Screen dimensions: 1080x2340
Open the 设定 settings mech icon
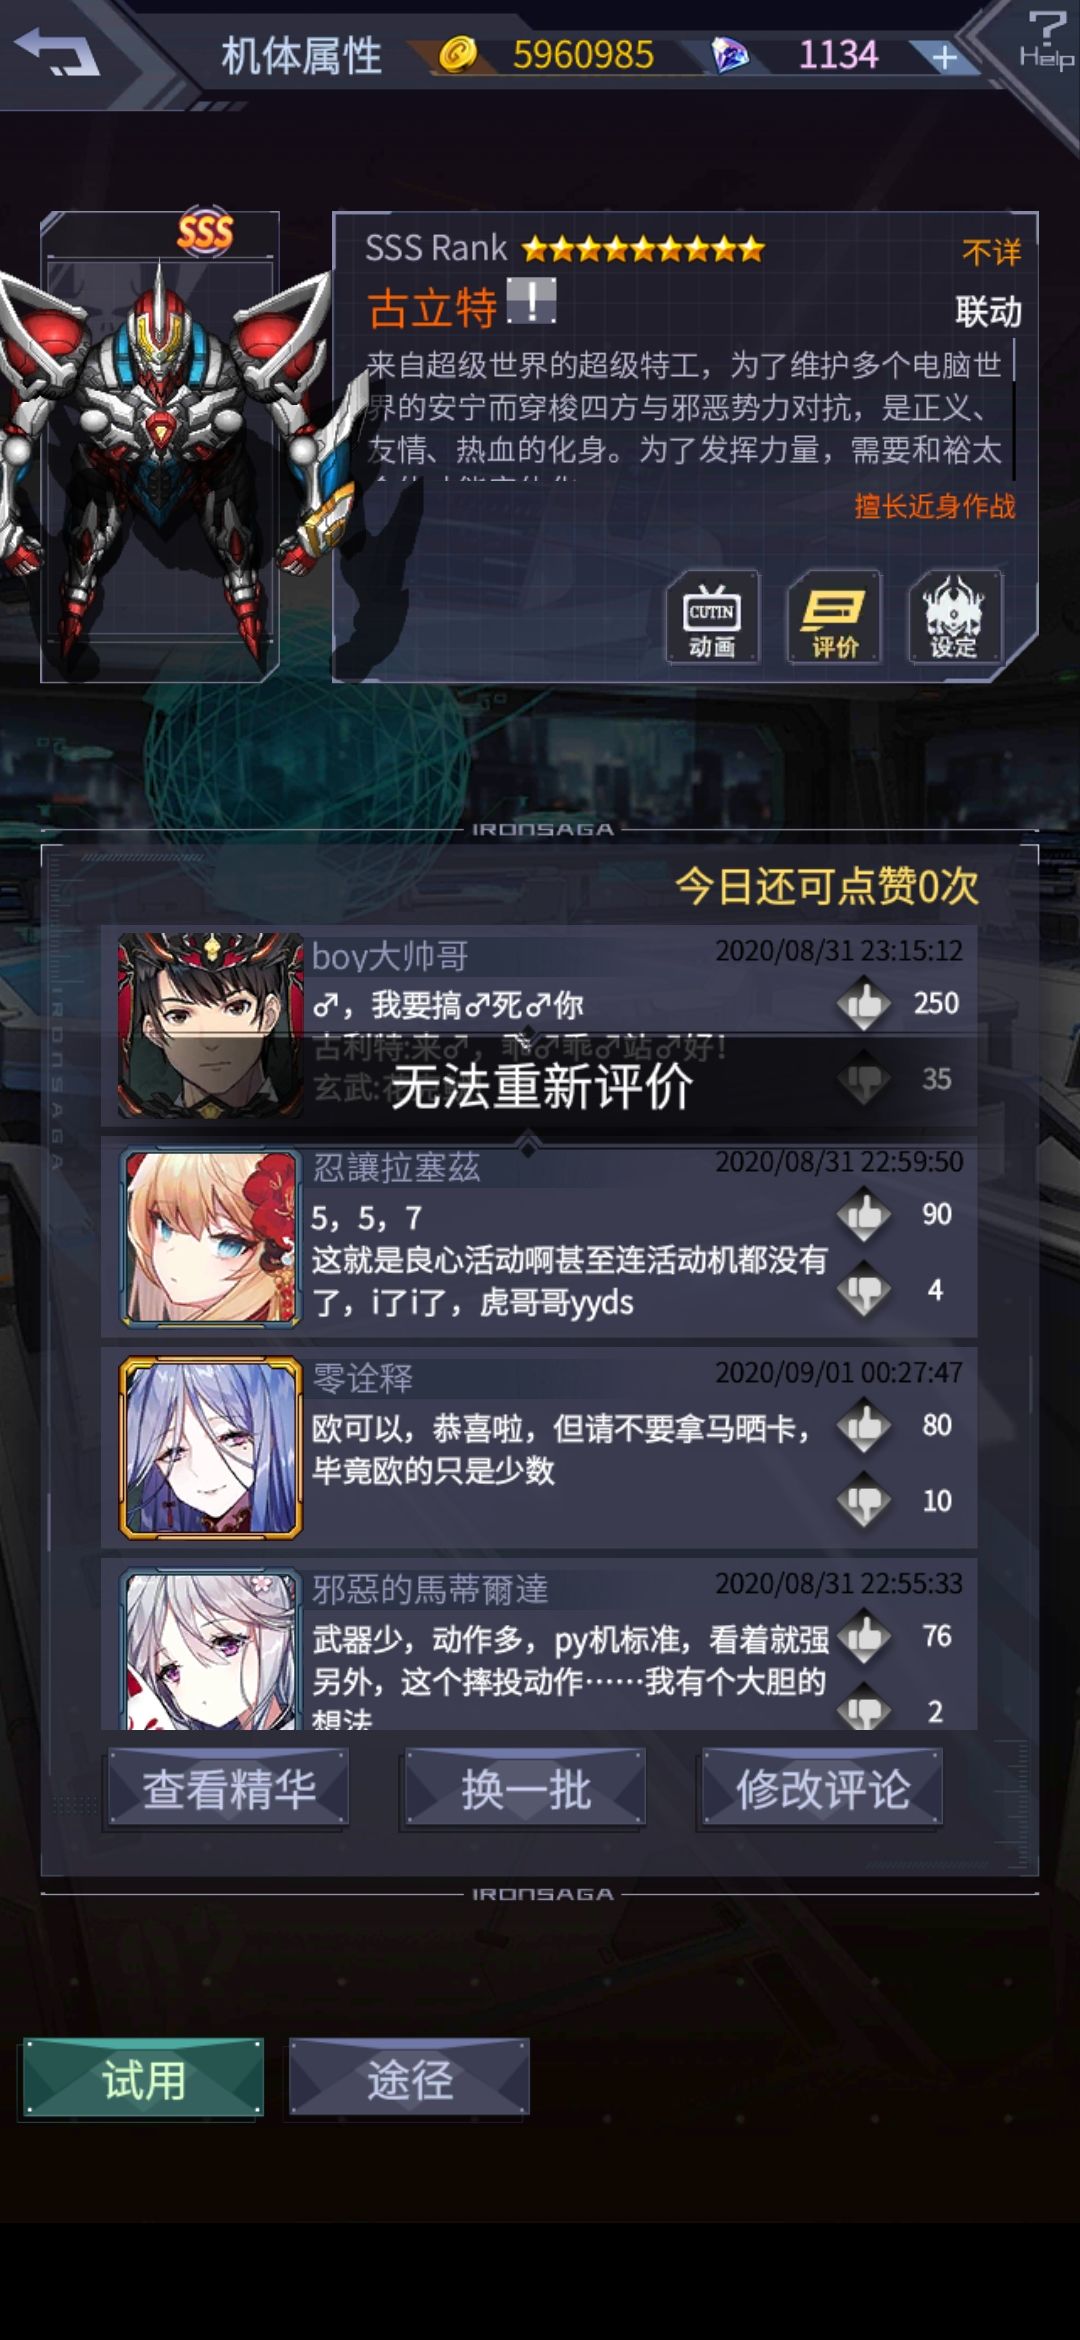pos(954,617)
